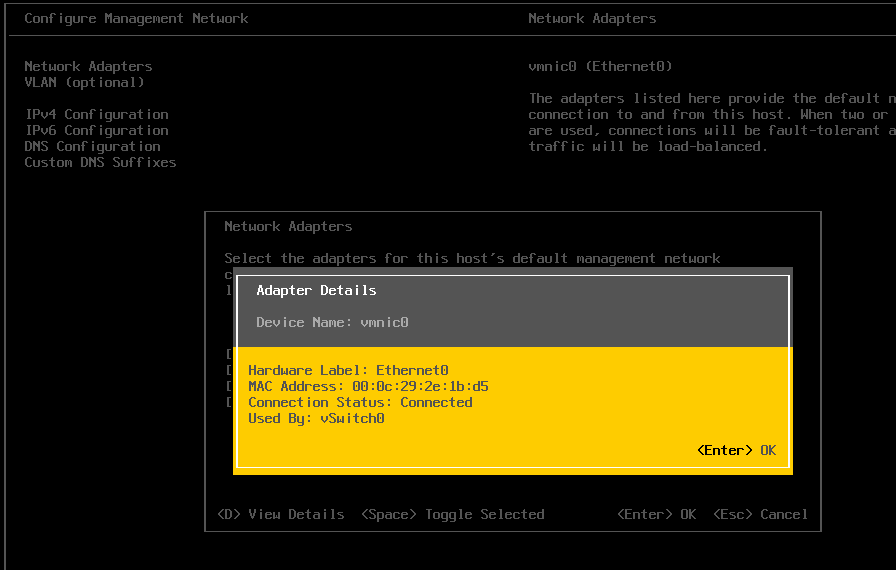Viewport: 896px width, 570px height.
Task: Open IPv6 Configuration menu item
Action: click(x=96, y=130)
